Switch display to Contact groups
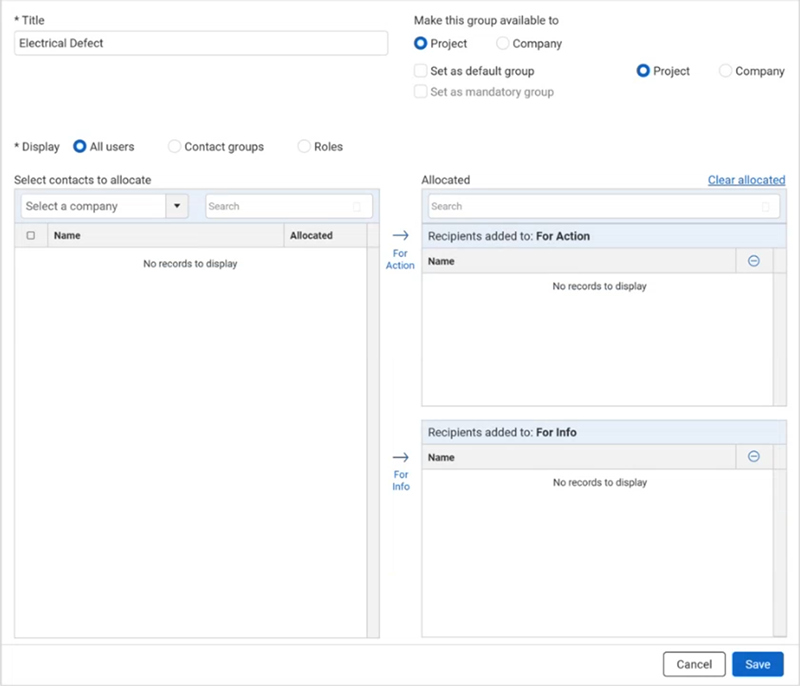The height and width of the screenshot is (686, 800). pos(174,146)
